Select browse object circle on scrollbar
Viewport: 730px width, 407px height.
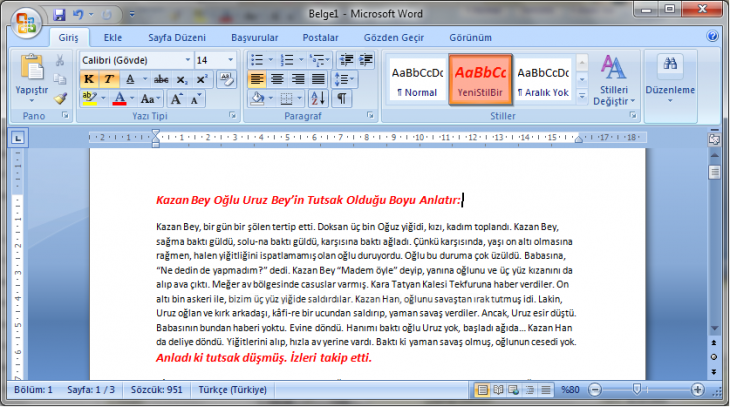pyautogui.click(x=714, y=357)
